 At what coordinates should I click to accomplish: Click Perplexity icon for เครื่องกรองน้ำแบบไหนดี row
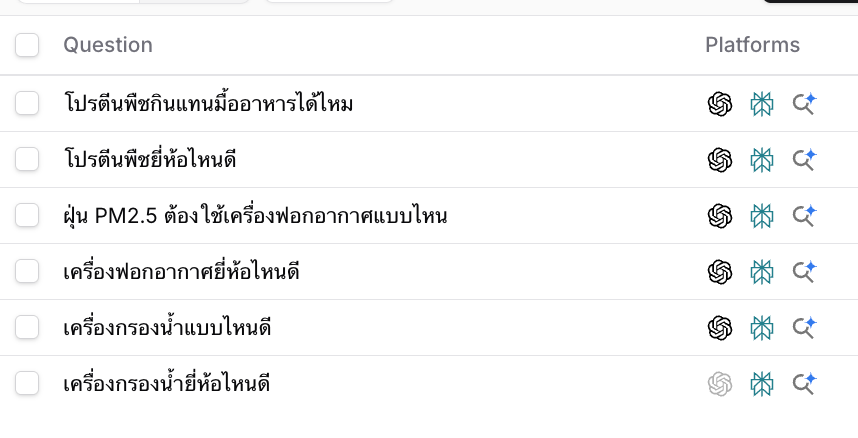762,327
